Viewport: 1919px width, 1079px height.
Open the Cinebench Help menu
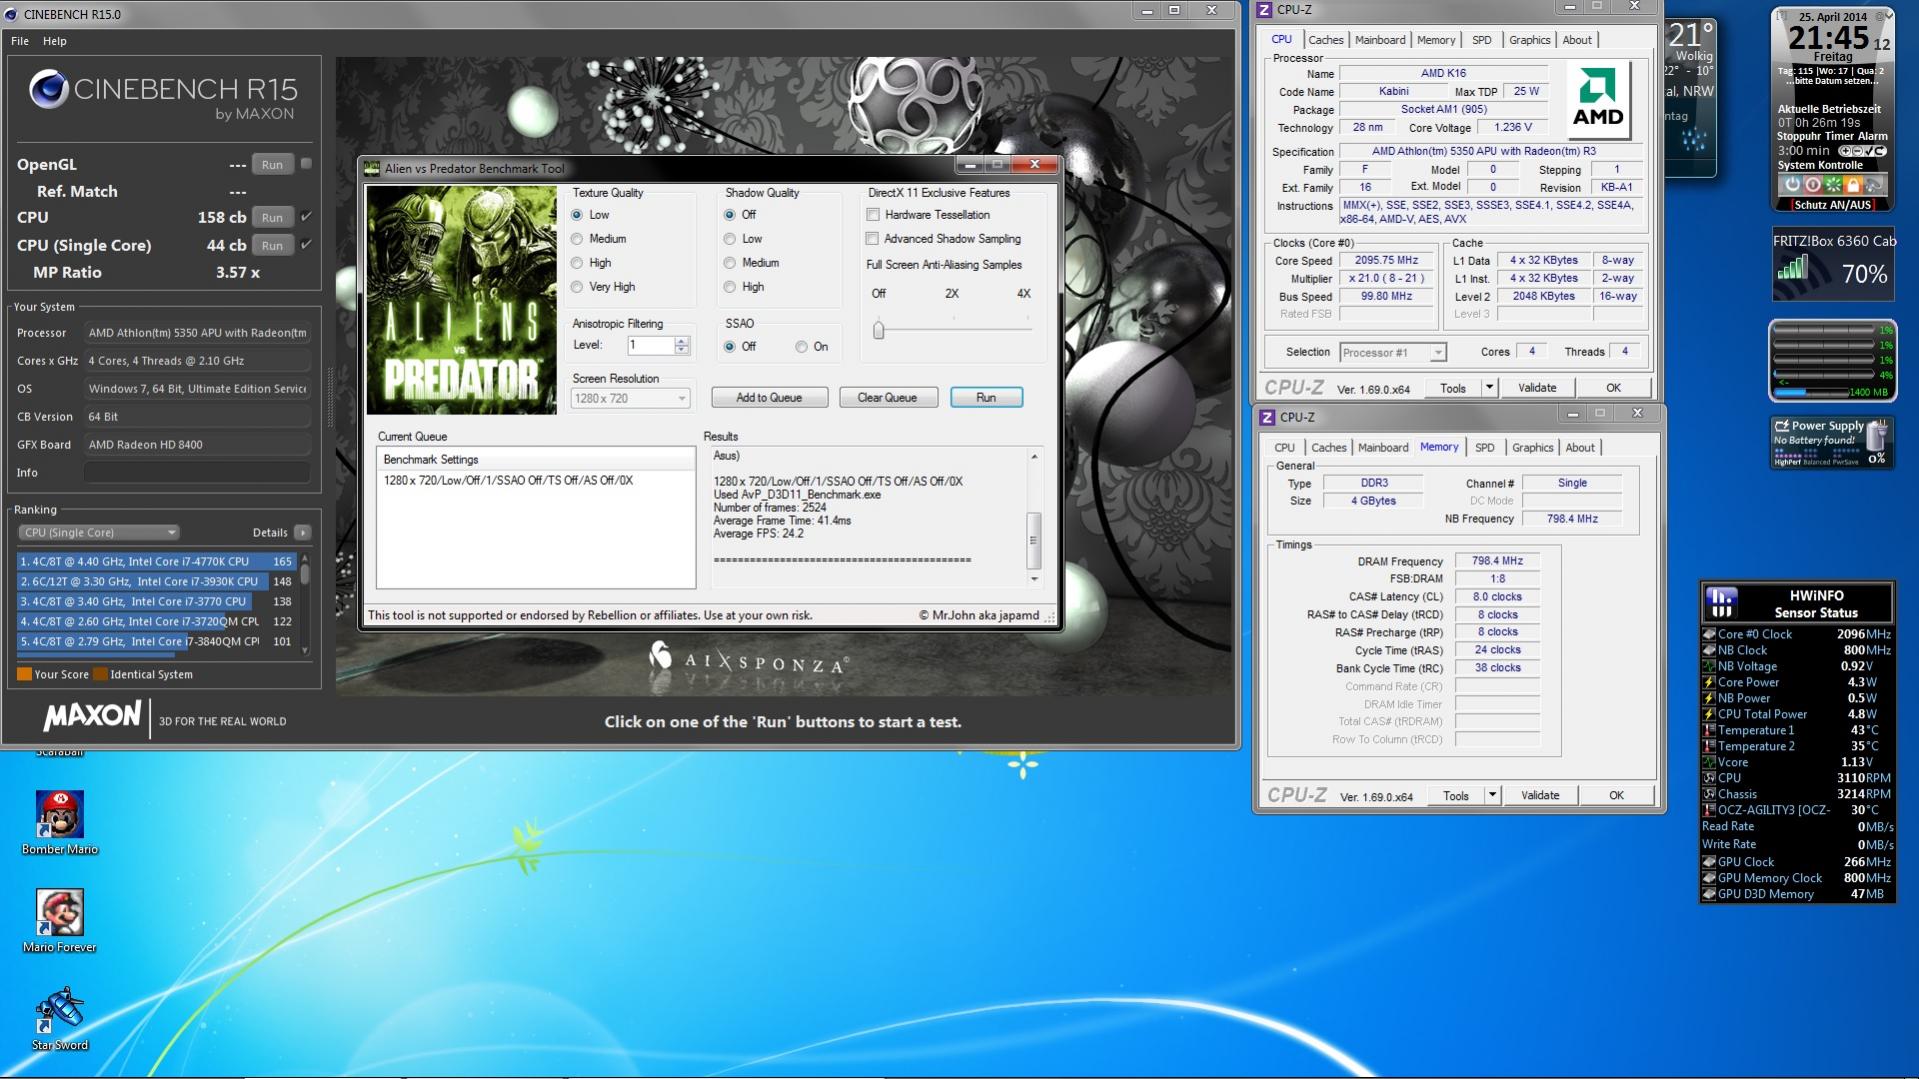pos(55,41)
